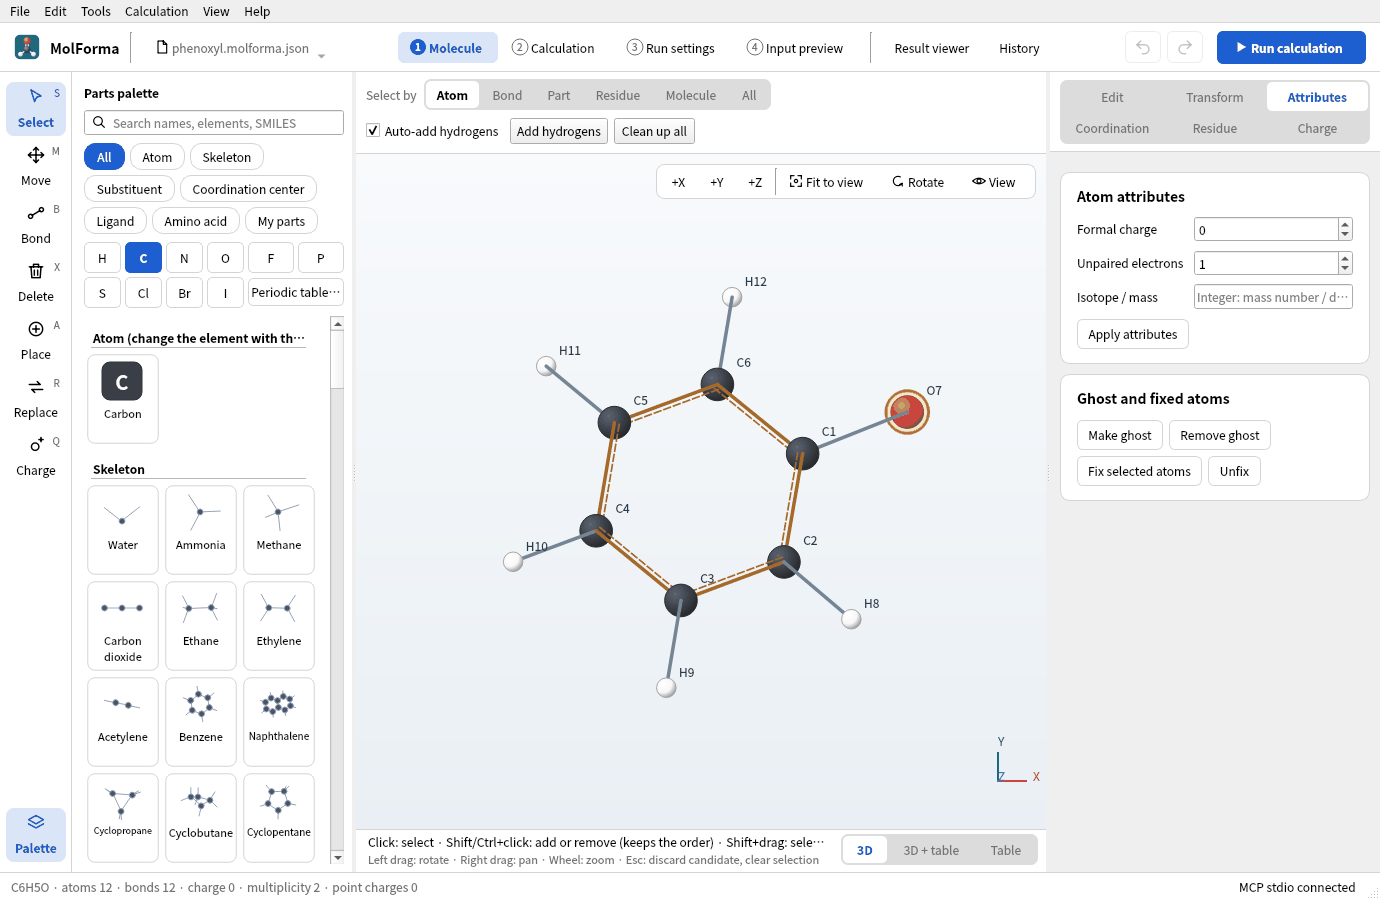Open the Tools menu

click(96, 11)
